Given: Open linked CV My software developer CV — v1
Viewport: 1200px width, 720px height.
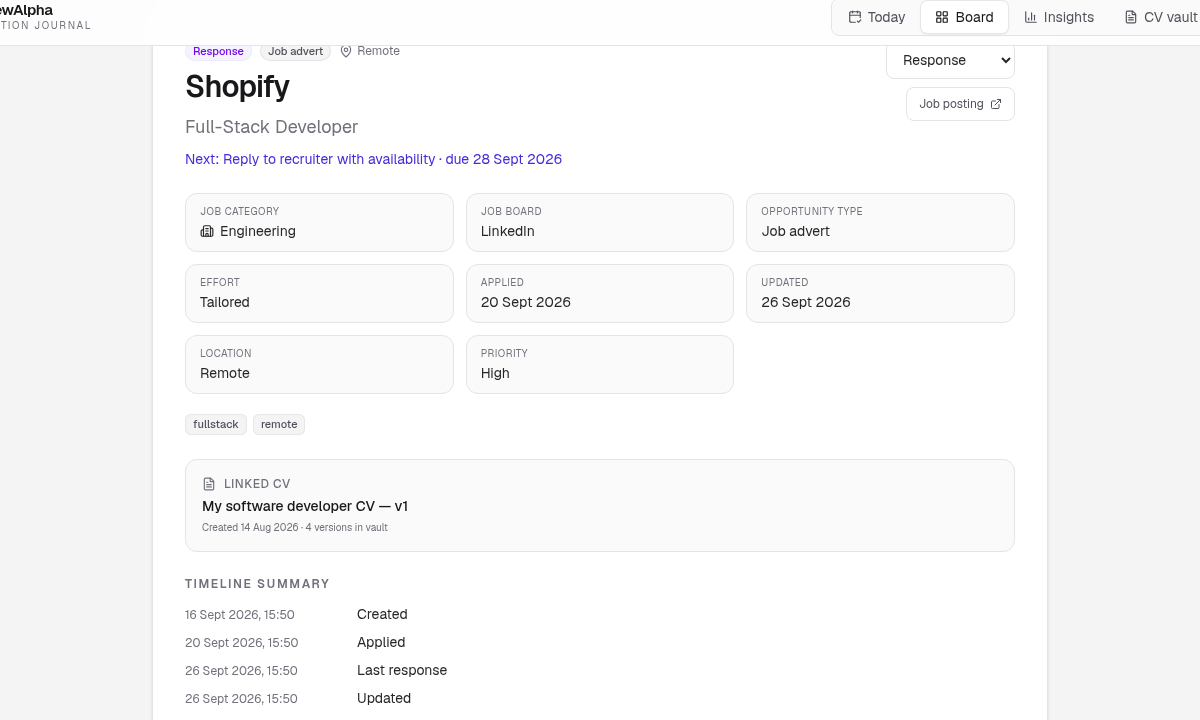Looking at the screenshot, I should pos(305,506).
